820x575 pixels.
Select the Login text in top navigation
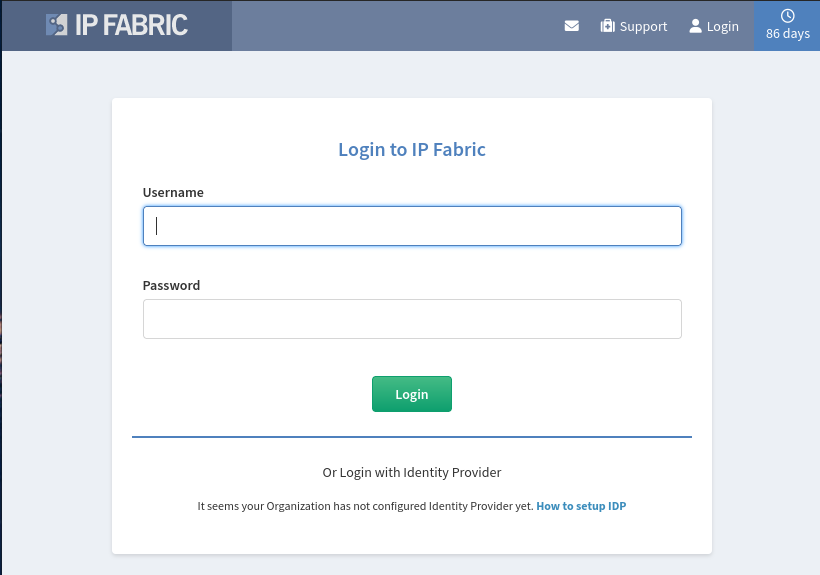tap(723, 27)
